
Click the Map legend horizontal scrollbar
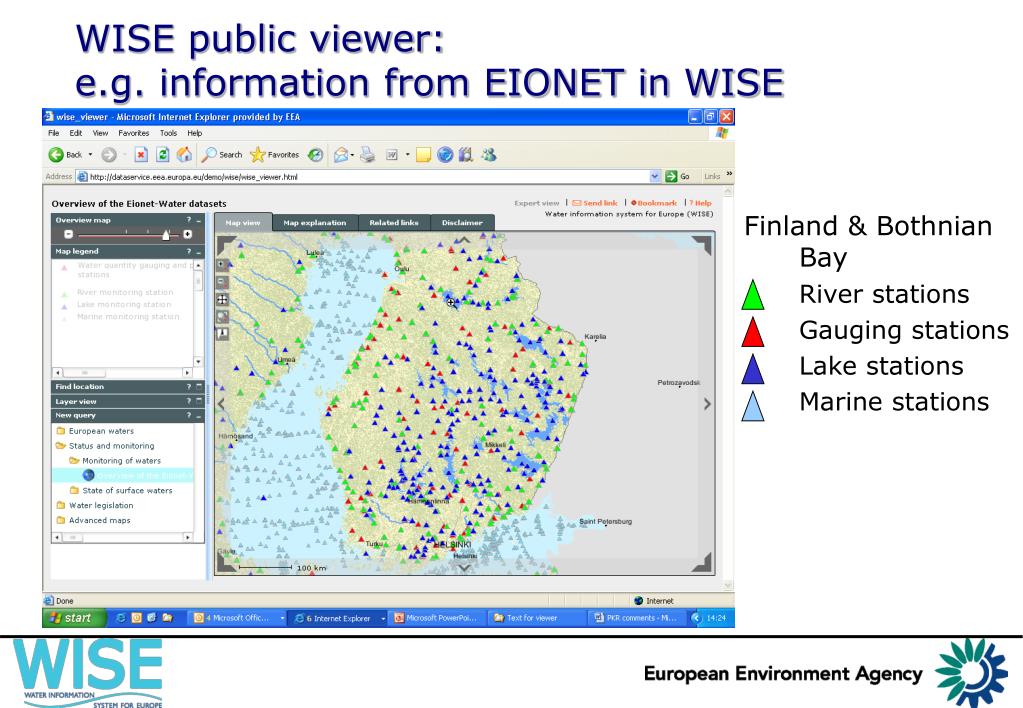tap(122, 373)
